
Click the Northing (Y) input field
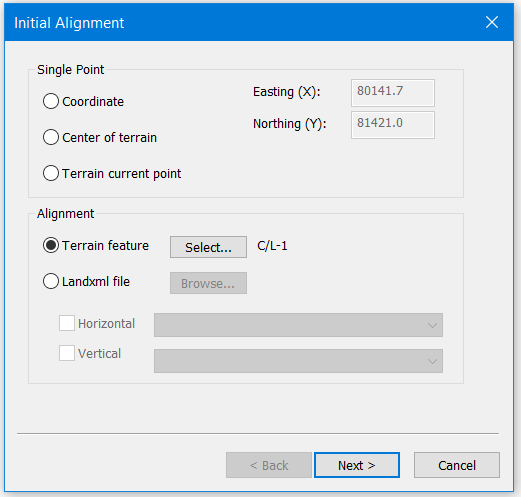click(x=393, y=125)
